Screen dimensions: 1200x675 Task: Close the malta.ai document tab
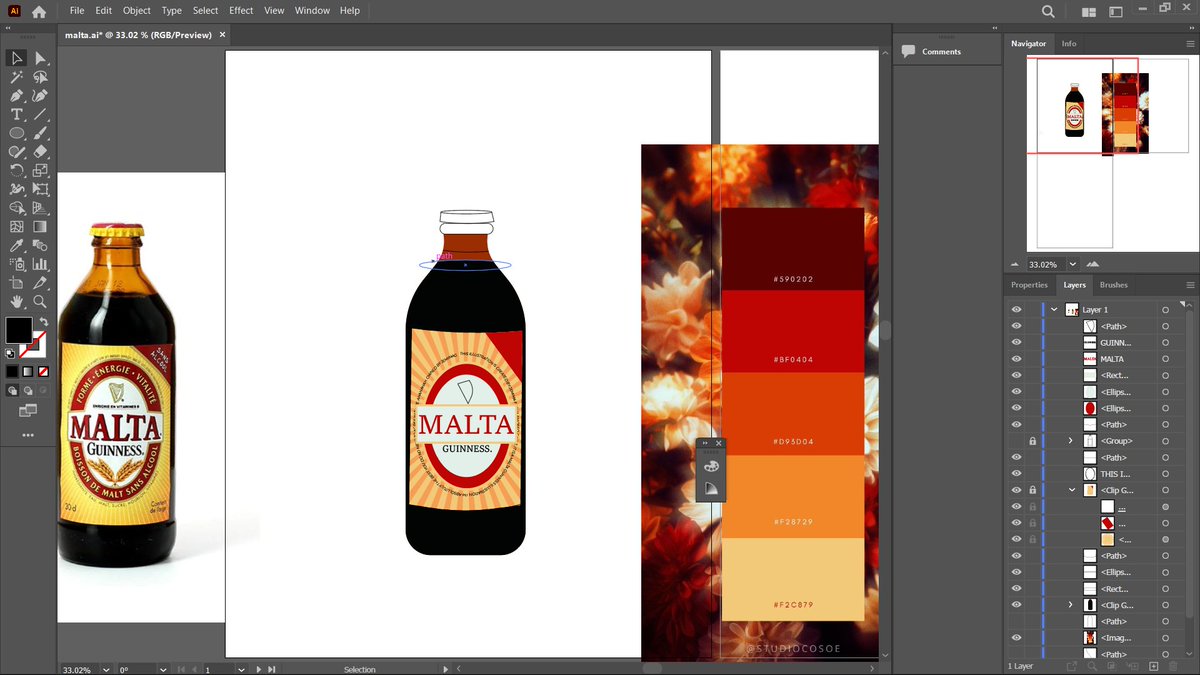(x=223, y=34)
